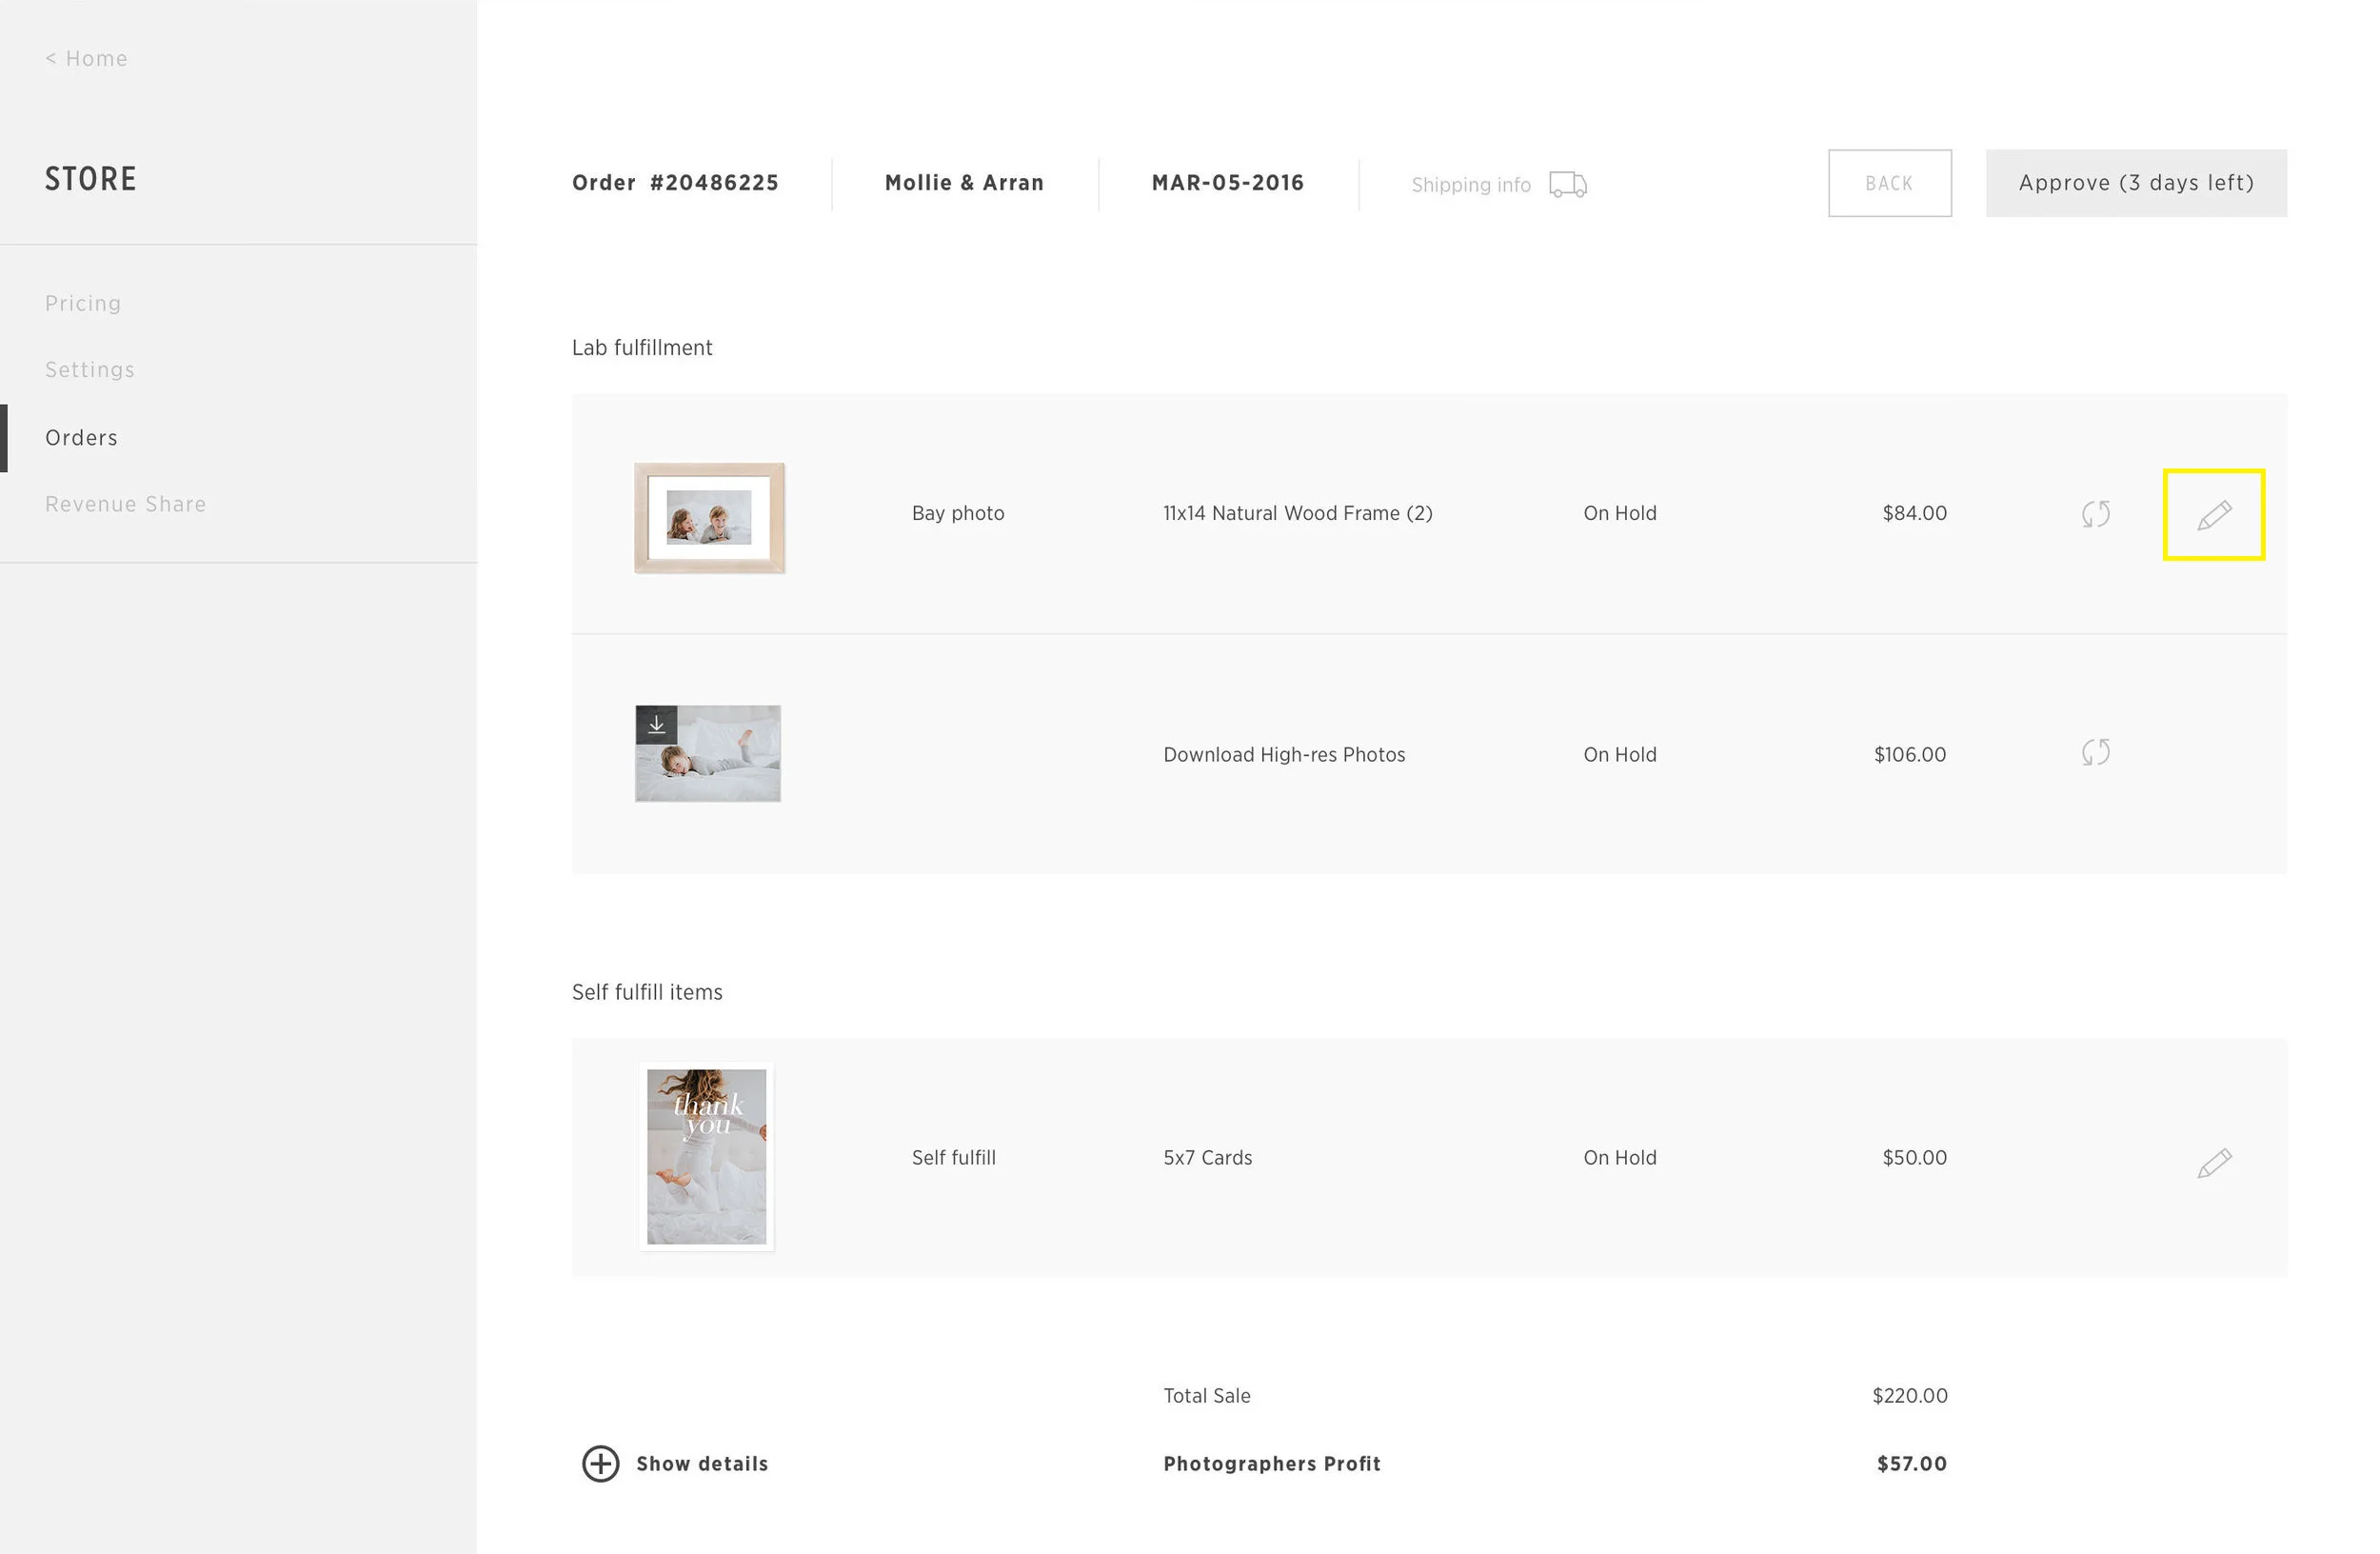Click the BACK button

pyautogui.click(x=1889, y=183)
